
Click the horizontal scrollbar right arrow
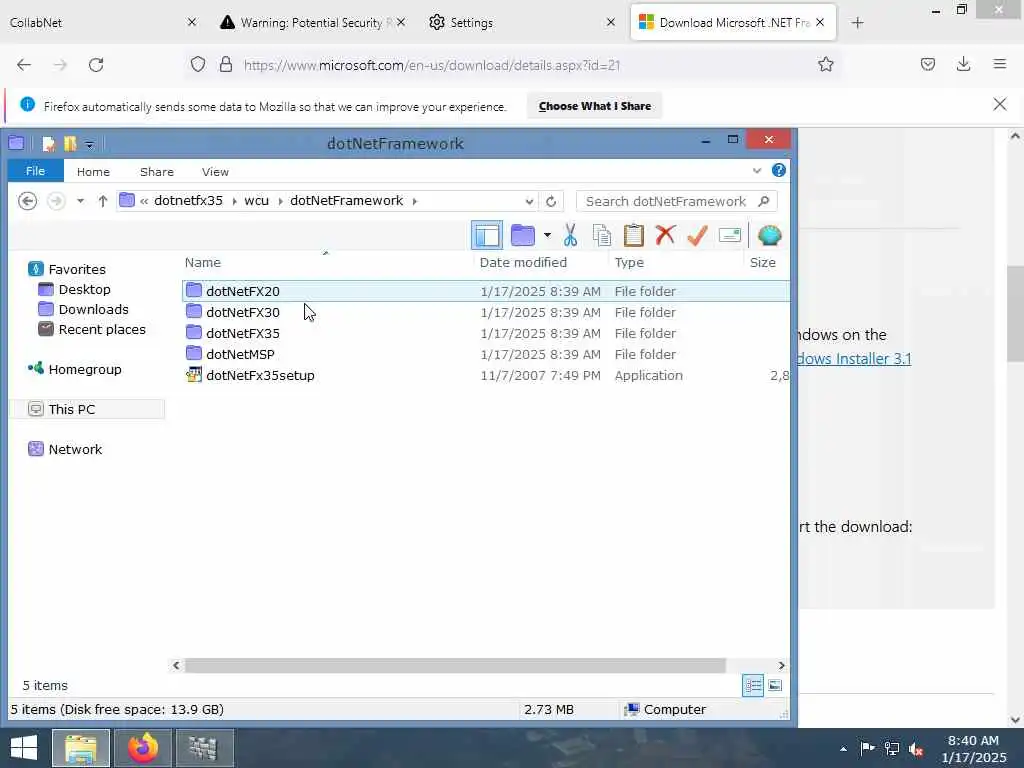(x=781, y=665)
